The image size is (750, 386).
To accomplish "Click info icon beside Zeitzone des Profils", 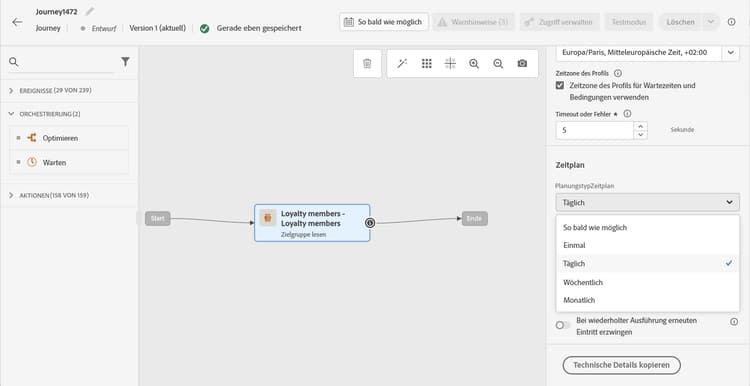I will pyautogui.click(x=618, y=74).
